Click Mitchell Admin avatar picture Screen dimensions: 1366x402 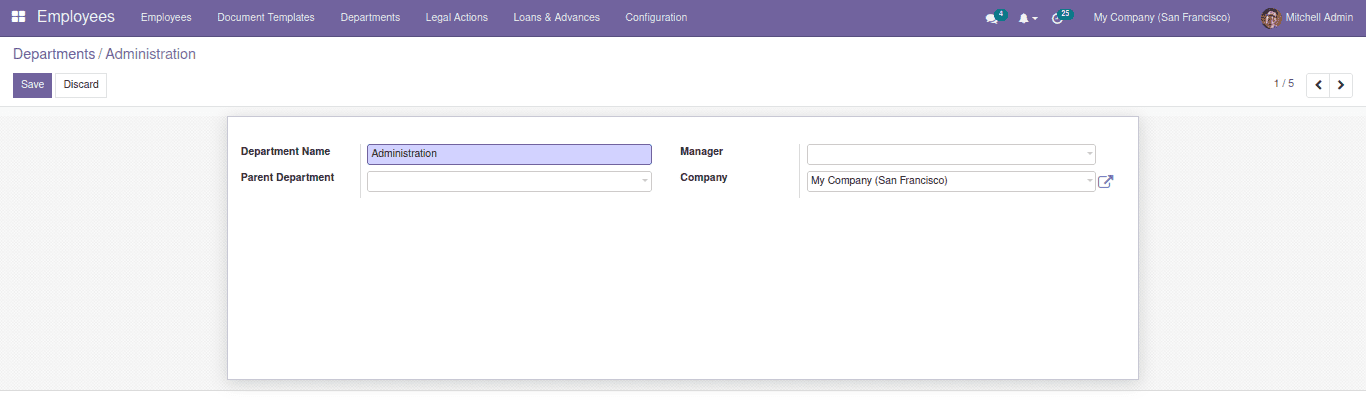(x=1271, y=18)
